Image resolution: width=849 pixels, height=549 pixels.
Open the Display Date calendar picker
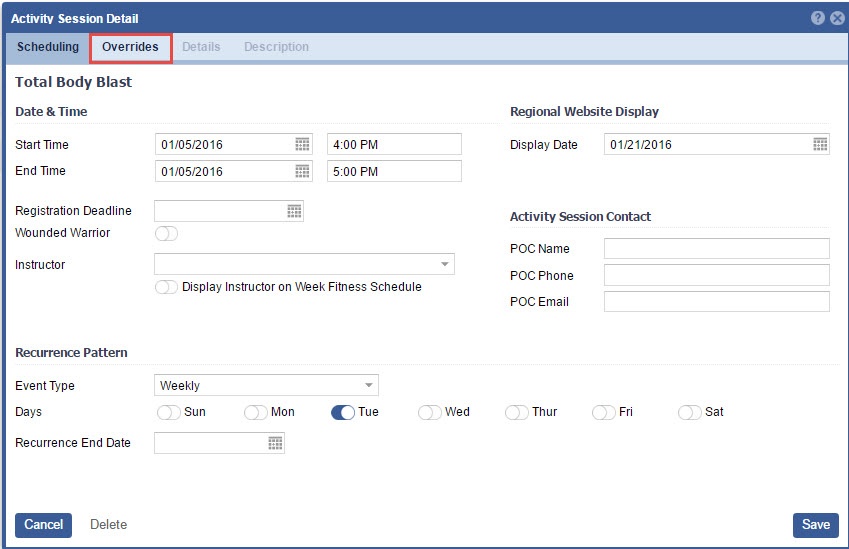click(820, 145)
